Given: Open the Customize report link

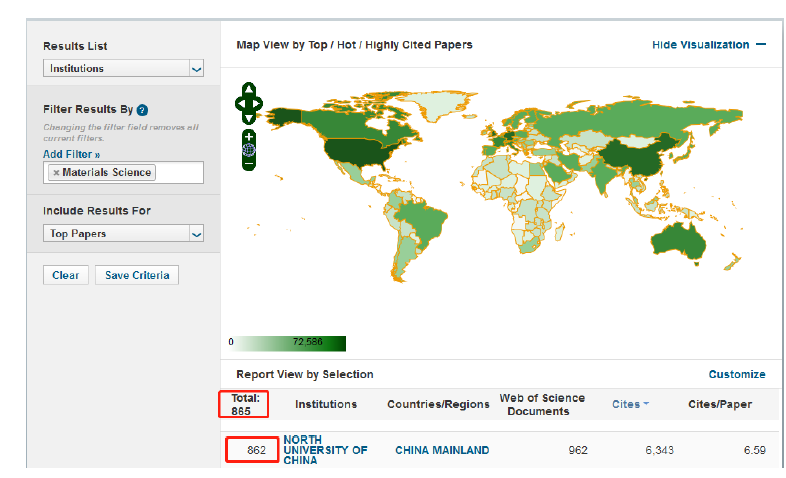Looking at the screenshot, I should click(736, 374).
